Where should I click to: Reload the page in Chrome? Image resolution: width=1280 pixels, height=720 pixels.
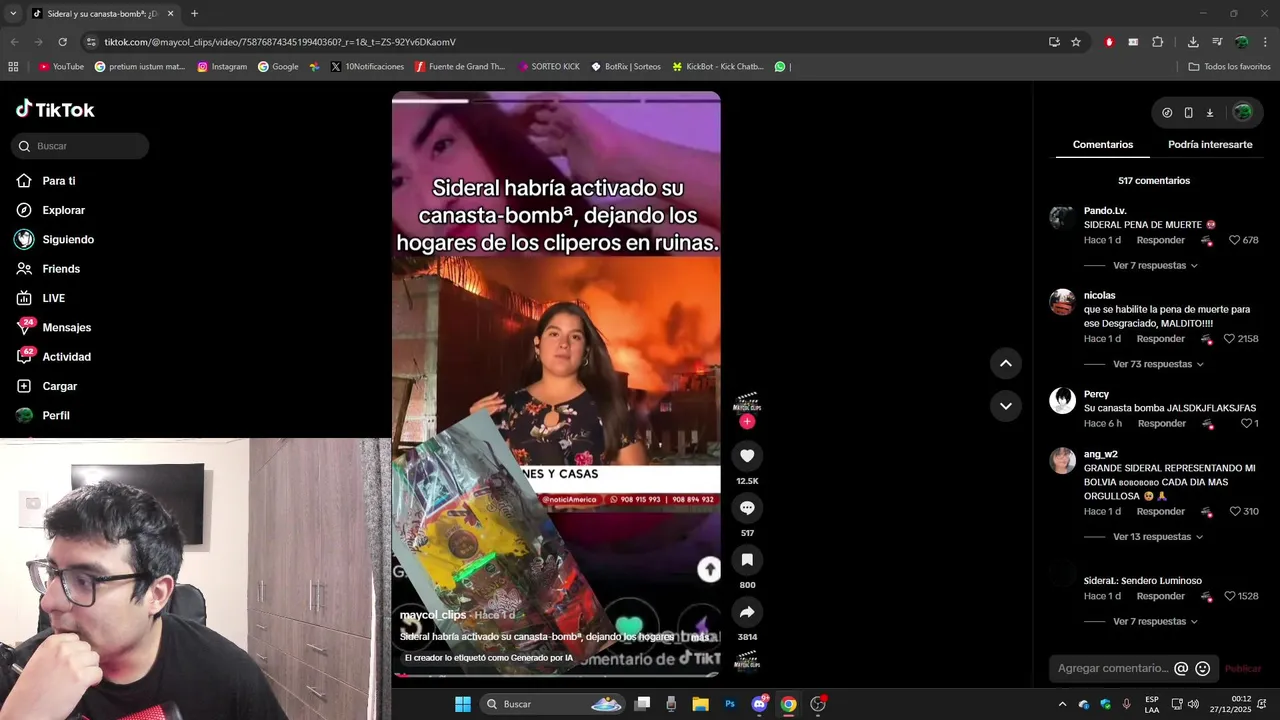62,42
